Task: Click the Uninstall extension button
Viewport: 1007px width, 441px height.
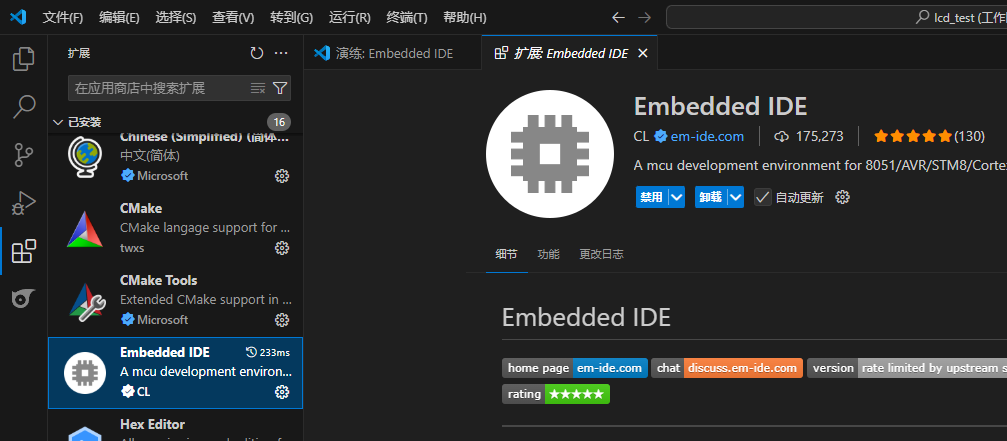Action: click(x=711, y=197)
